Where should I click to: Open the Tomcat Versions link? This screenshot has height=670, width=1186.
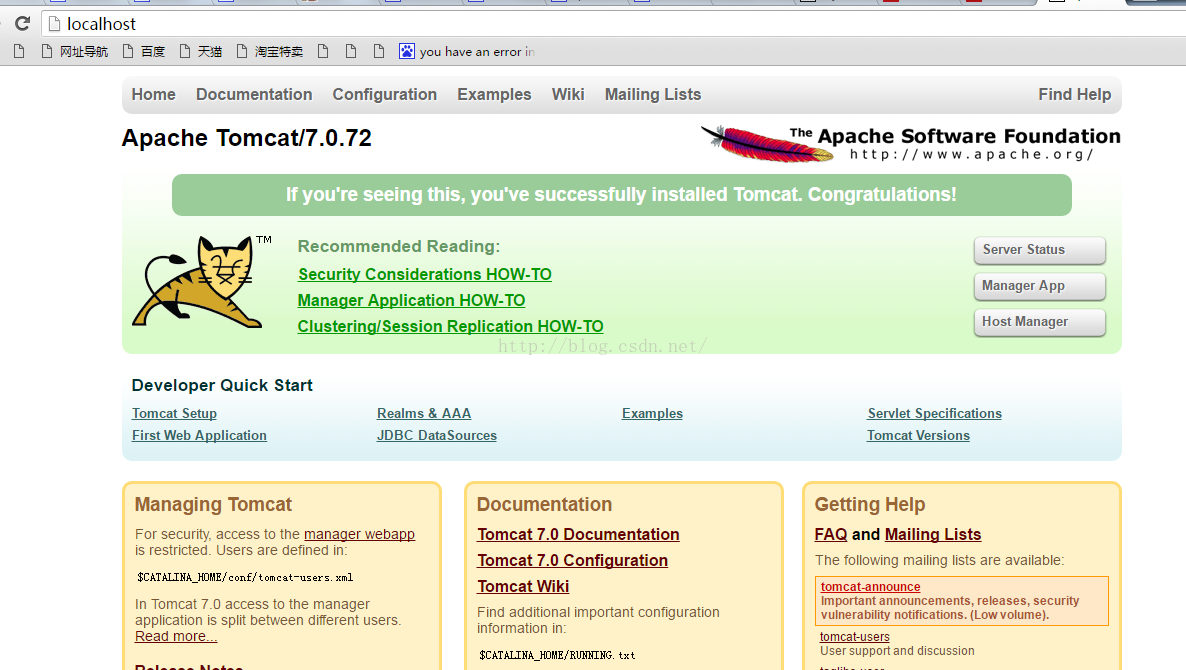(x=918, y=436)
